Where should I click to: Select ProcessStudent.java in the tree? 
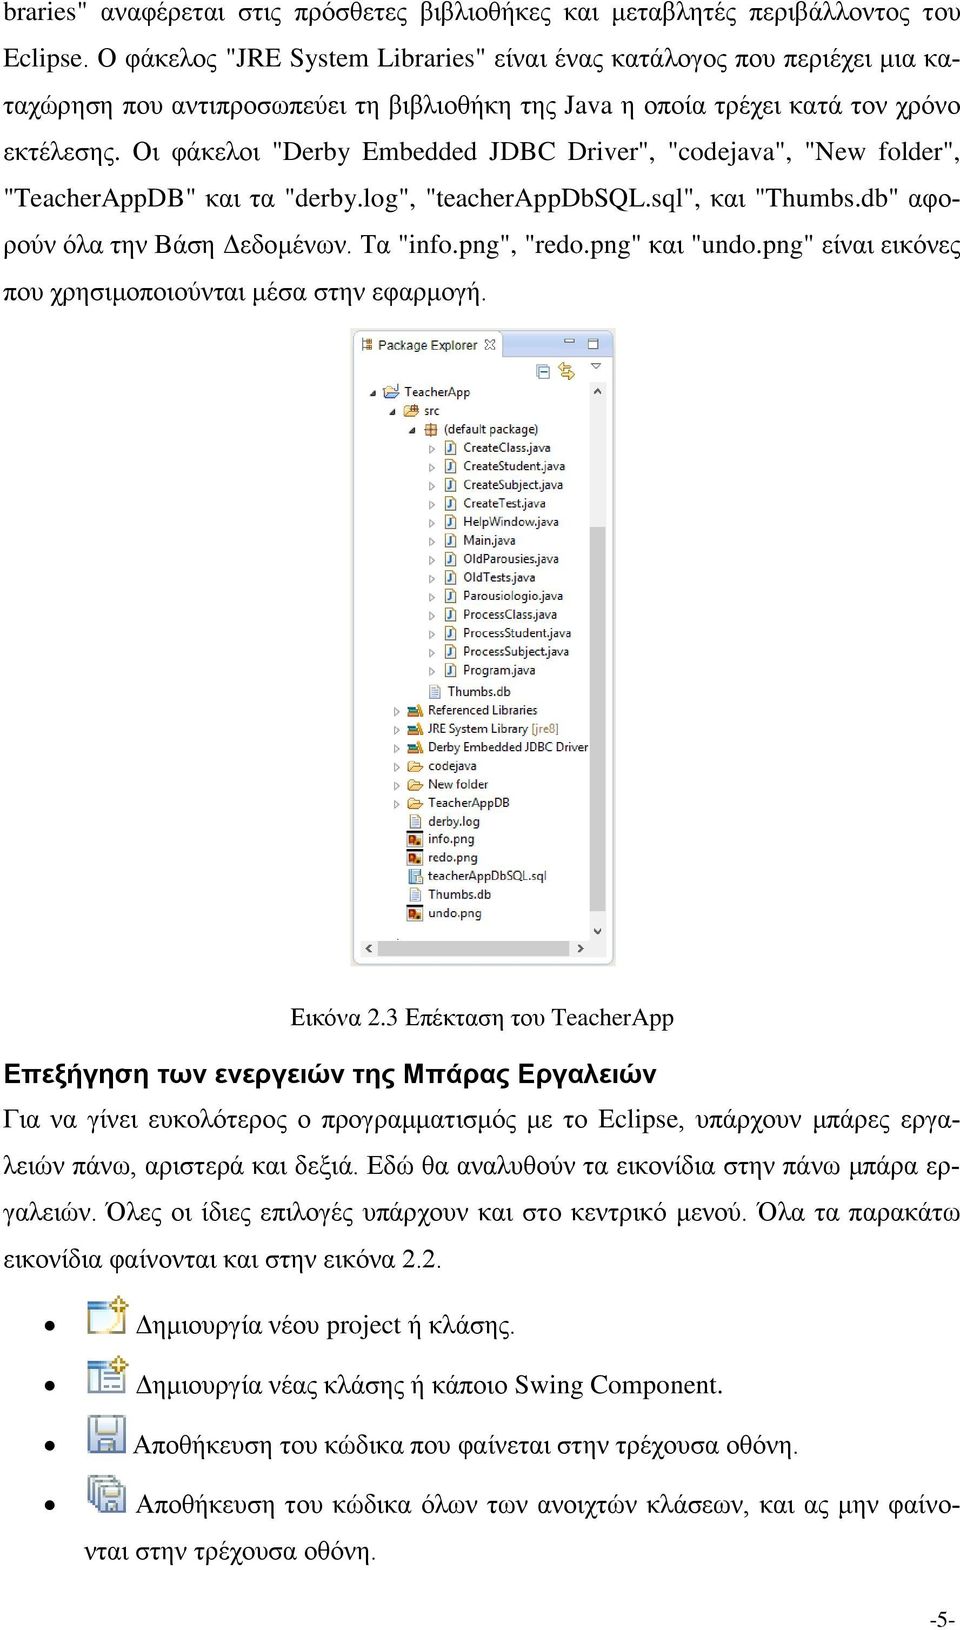coord(517,633)
